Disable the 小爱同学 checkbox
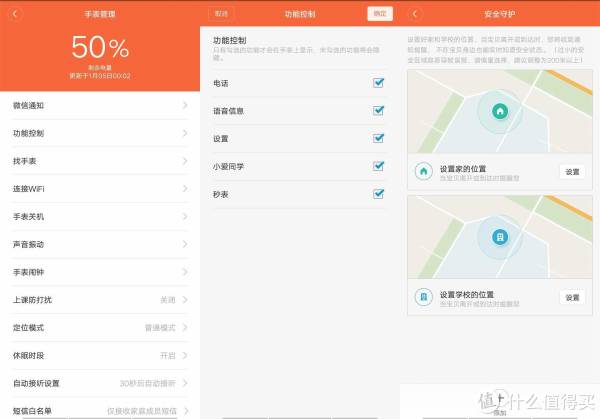 (379, 166)
